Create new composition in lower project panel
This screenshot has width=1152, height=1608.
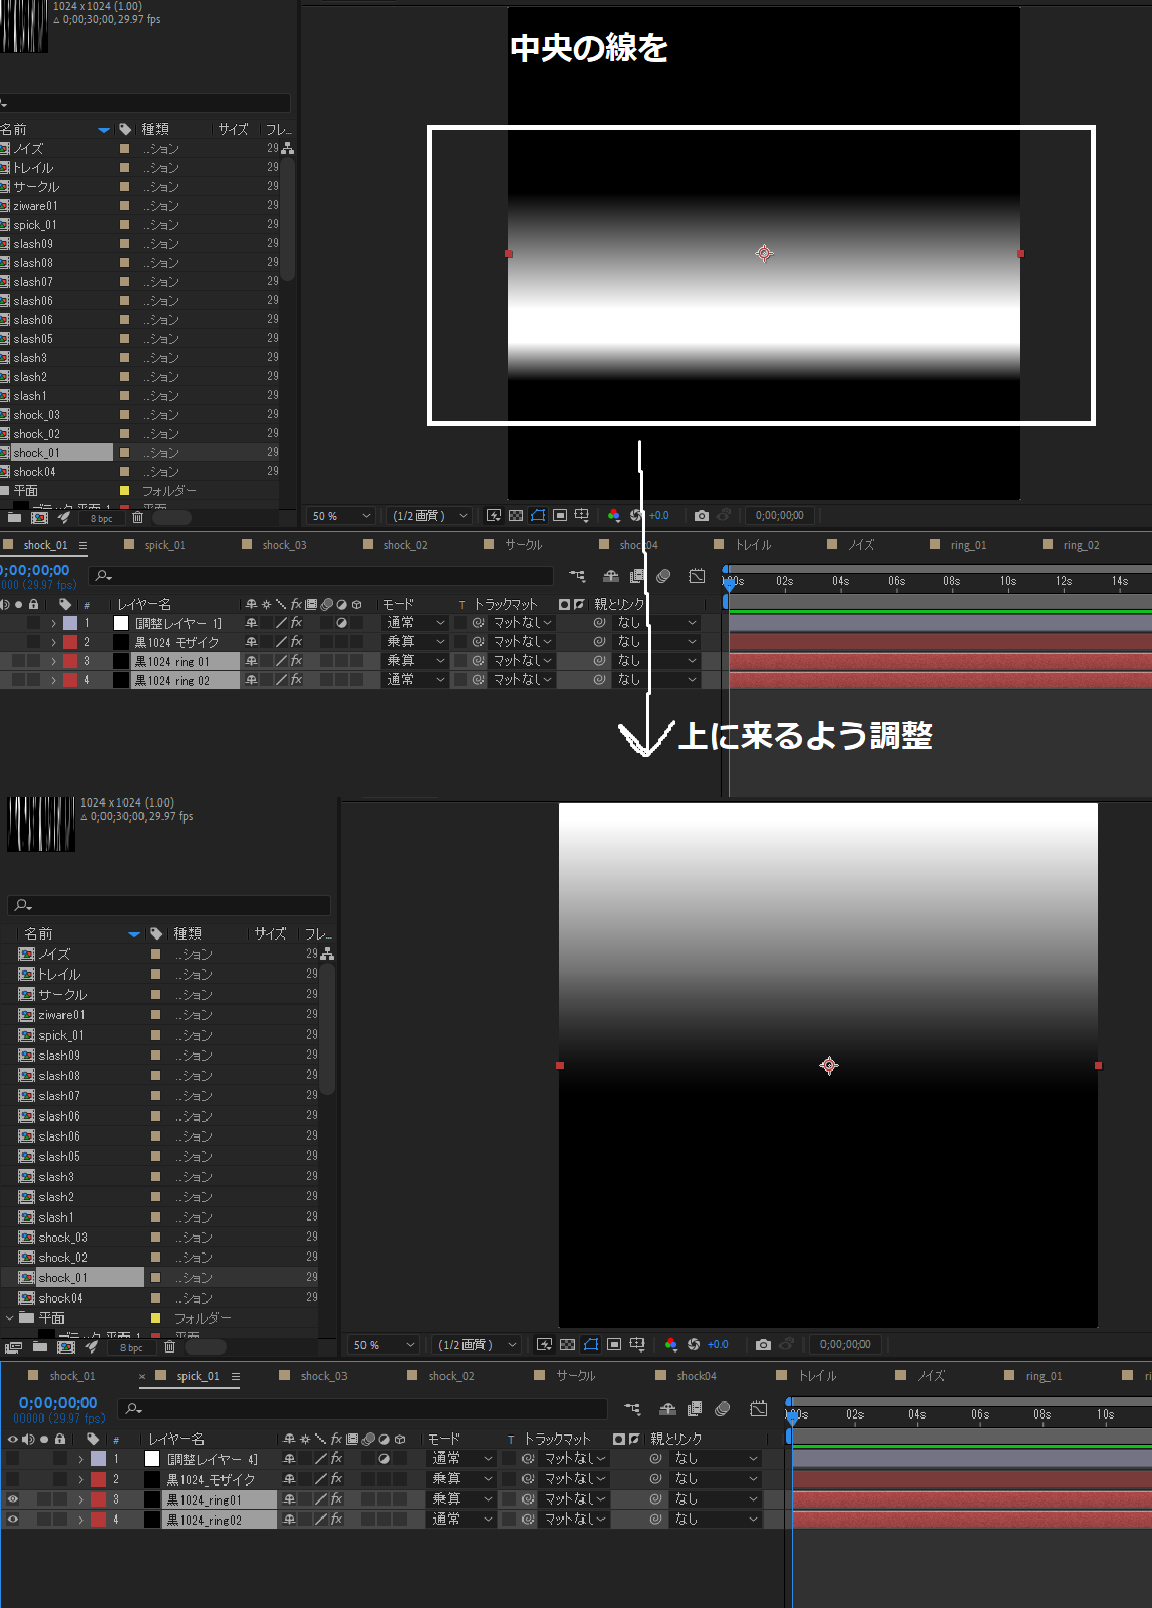point(66,1347)
